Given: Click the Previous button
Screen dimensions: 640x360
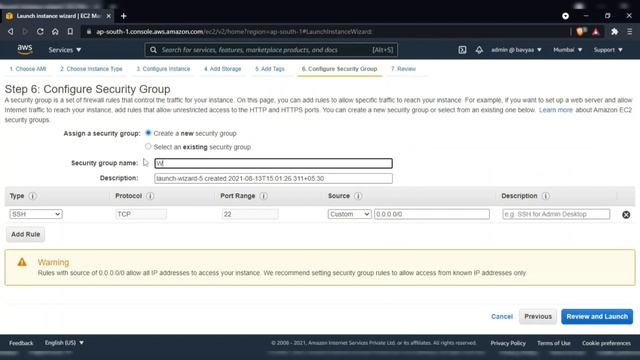Looking at the screenshot, I should tap(538, 316).
